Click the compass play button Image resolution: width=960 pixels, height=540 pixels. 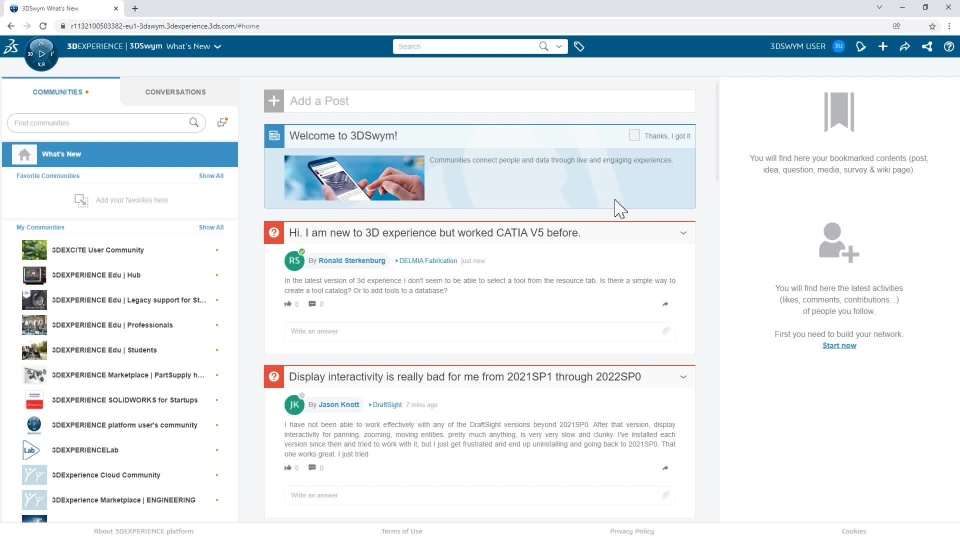tap(41, 54)
